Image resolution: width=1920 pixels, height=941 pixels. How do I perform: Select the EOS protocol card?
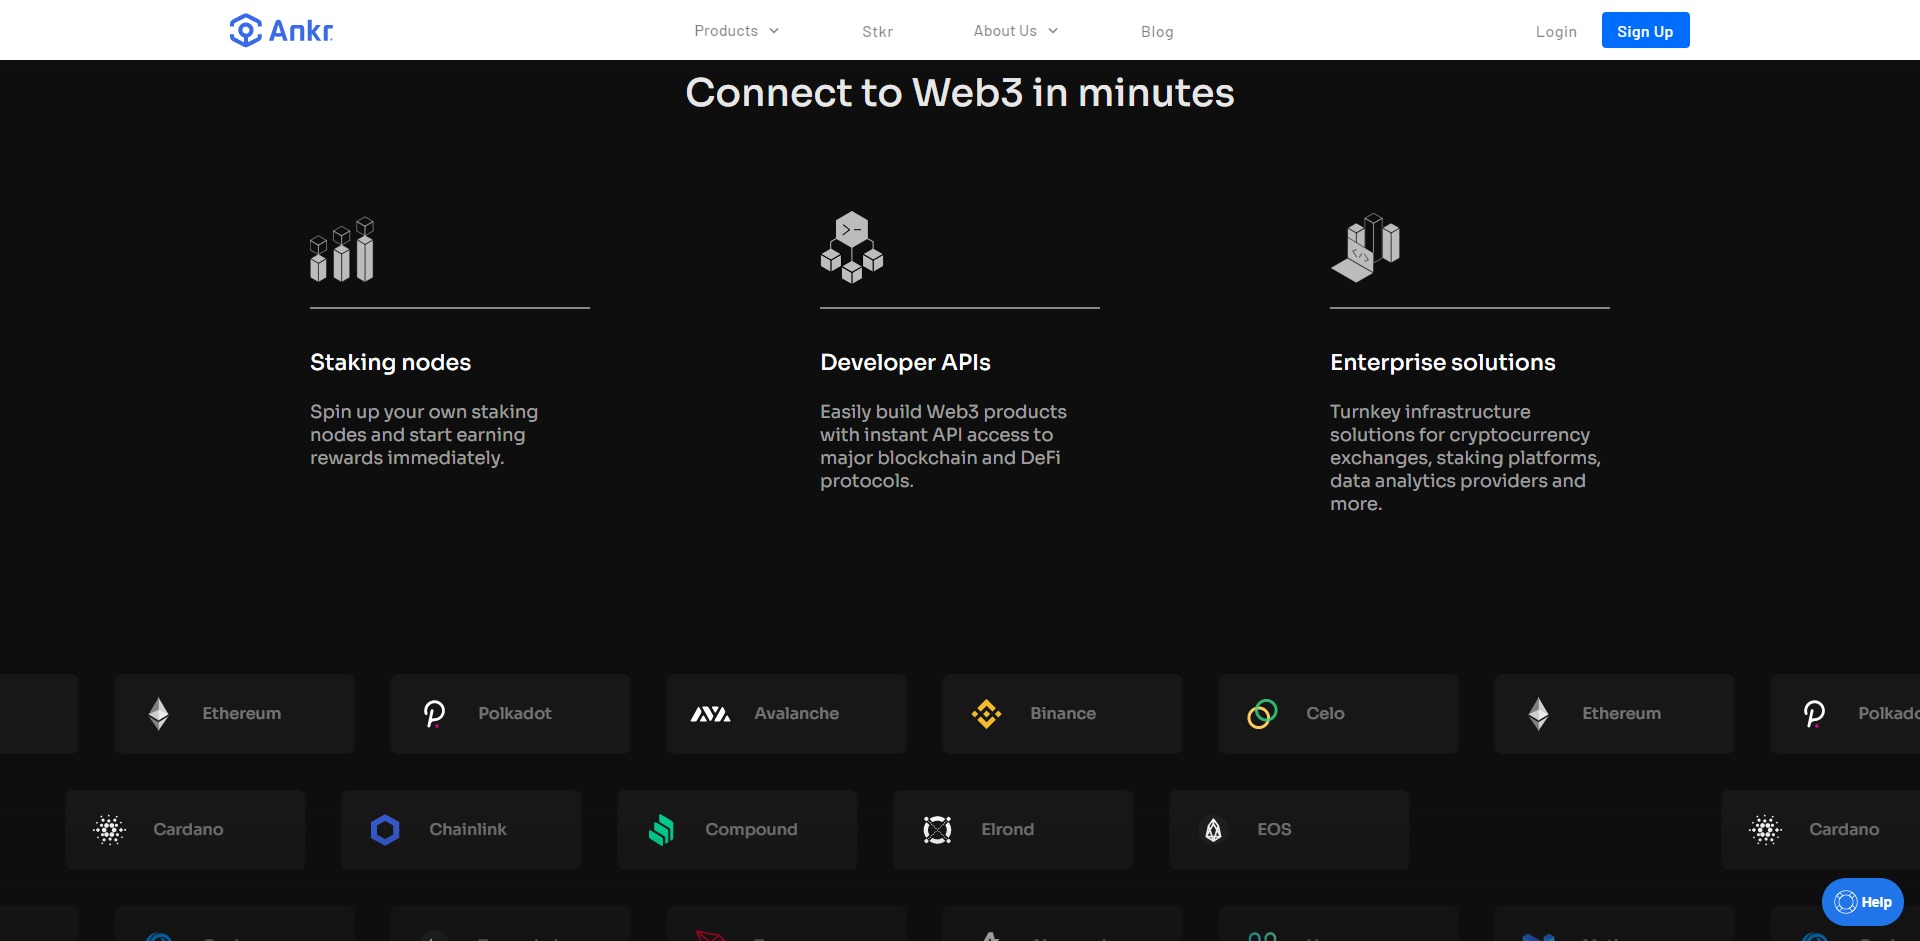(x=1289, y=830)
